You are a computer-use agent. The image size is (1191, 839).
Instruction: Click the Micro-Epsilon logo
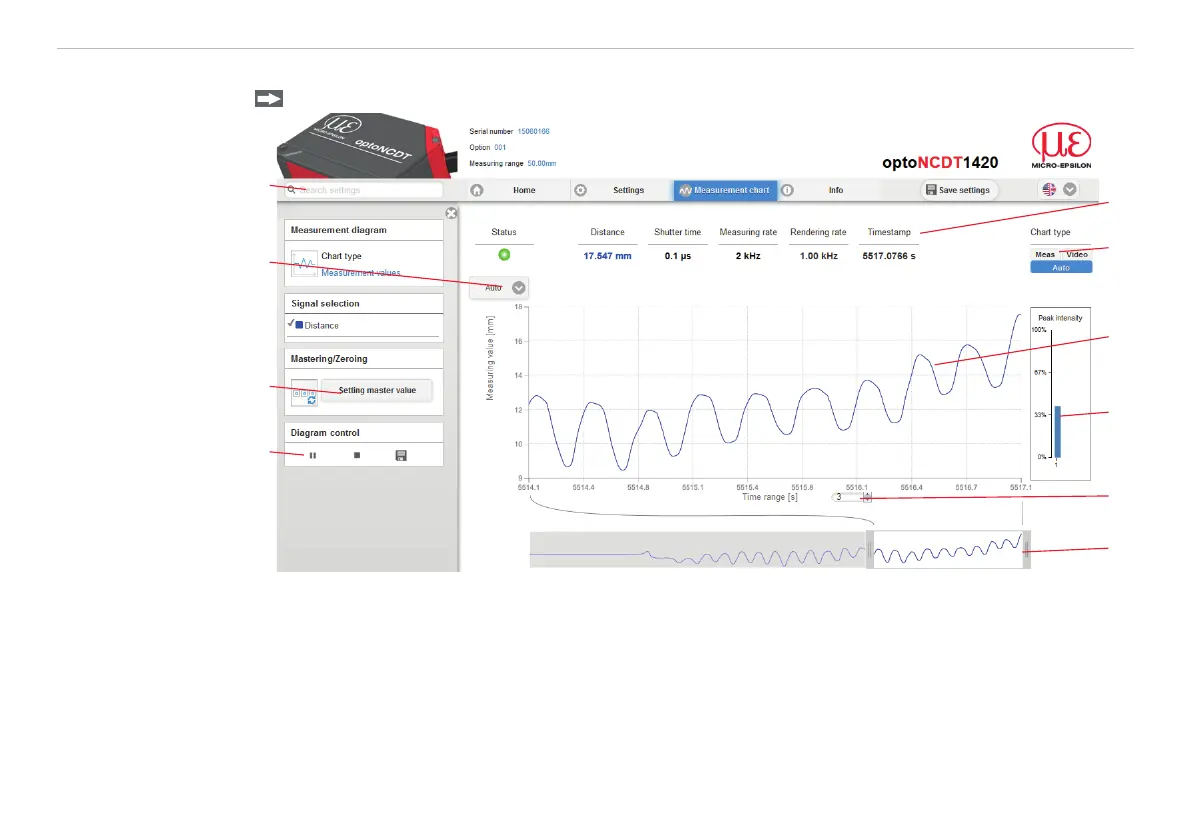pos(1061,145)
